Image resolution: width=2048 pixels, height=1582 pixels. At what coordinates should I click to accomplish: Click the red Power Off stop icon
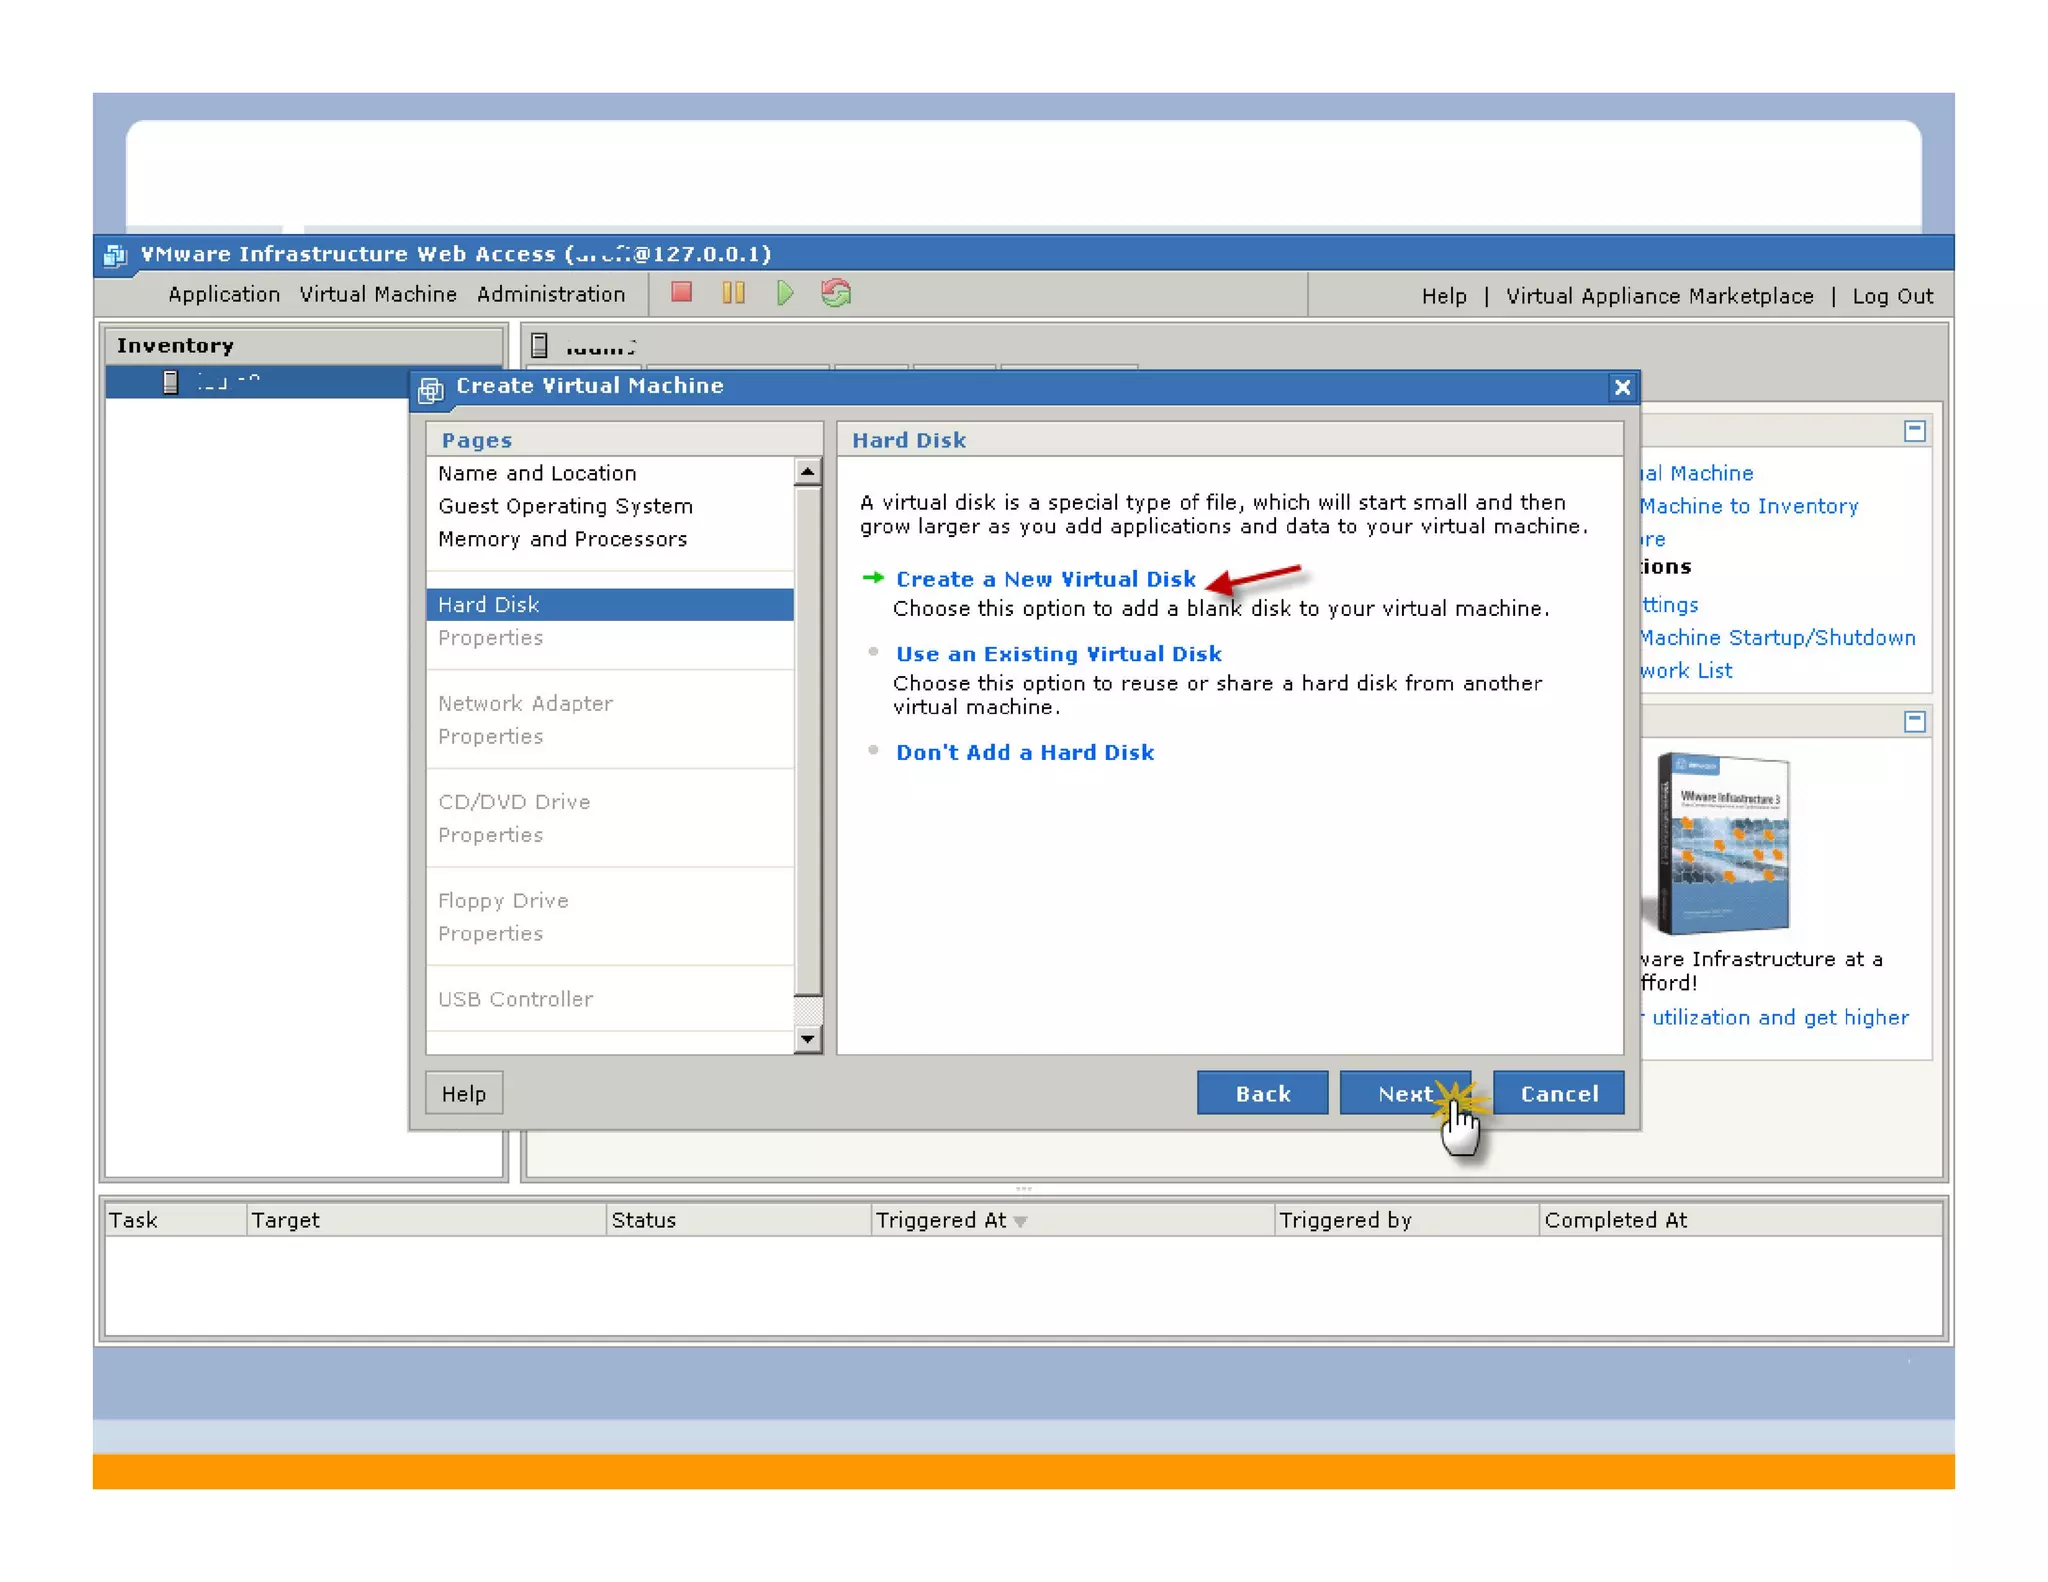(681, 293)
